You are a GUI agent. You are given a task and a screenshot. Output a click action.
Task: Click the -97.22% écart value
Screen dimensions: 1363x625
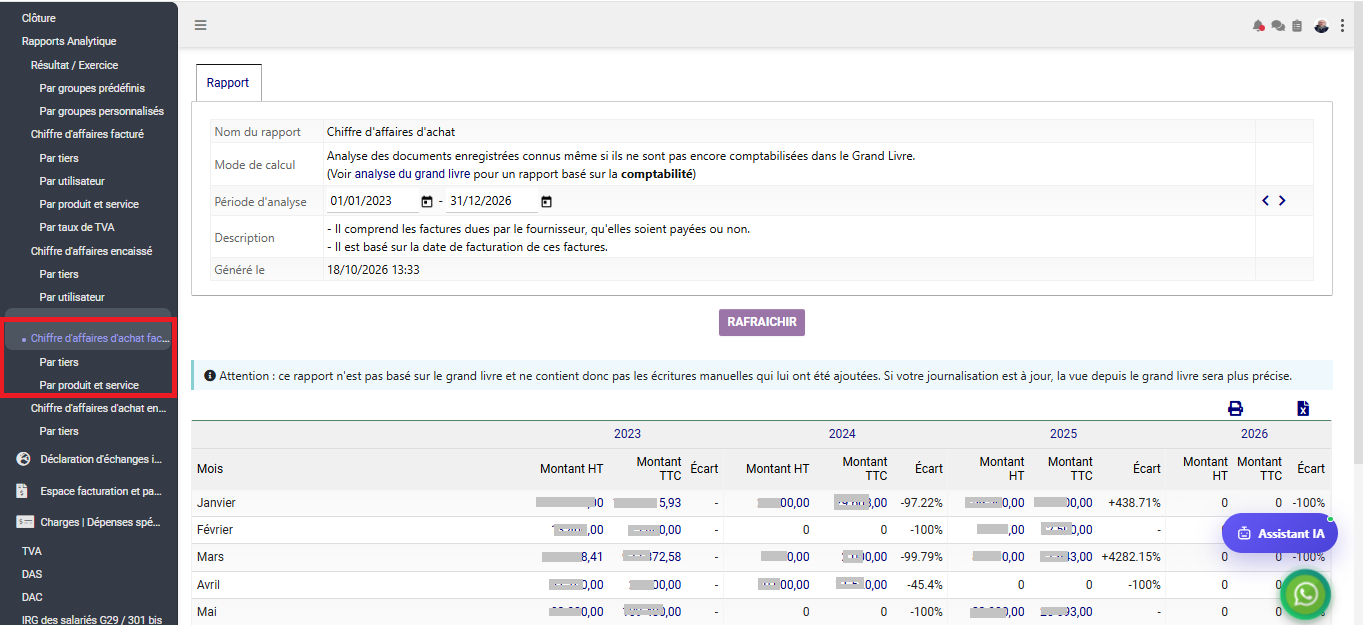[922, 502]
